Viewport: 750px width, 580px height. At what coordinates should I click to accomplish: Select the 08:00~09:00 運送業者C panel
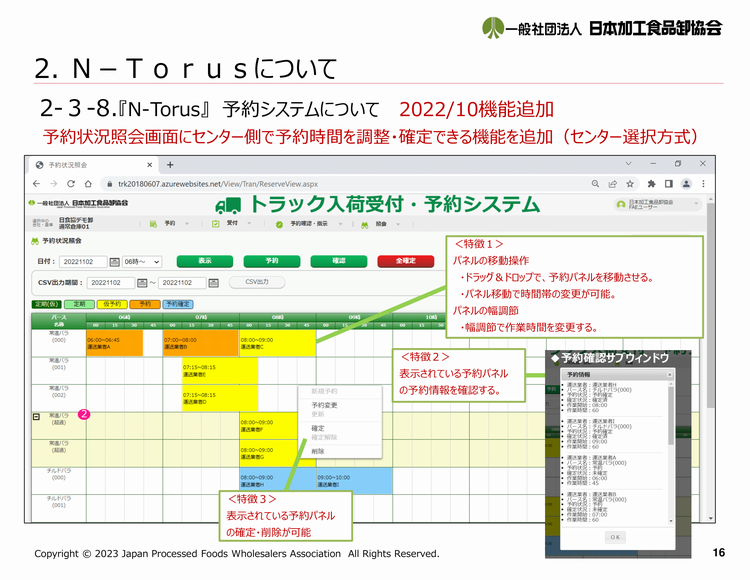(x=277, y=343)
